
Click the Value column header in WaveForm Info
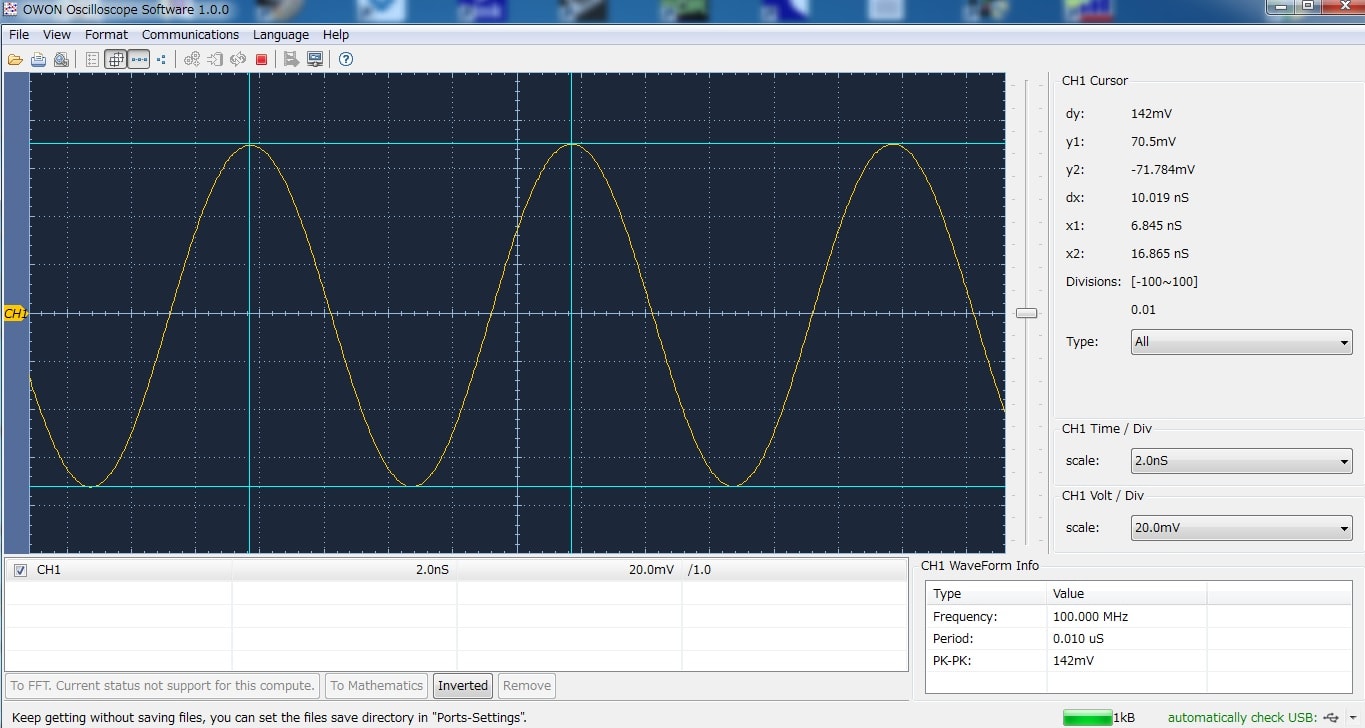point(1127,594)
